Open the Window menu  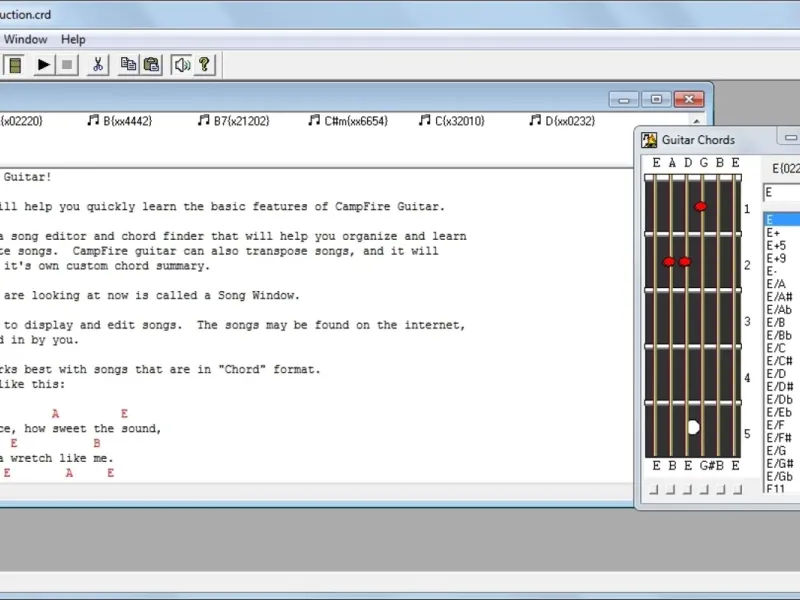point(26,39)
